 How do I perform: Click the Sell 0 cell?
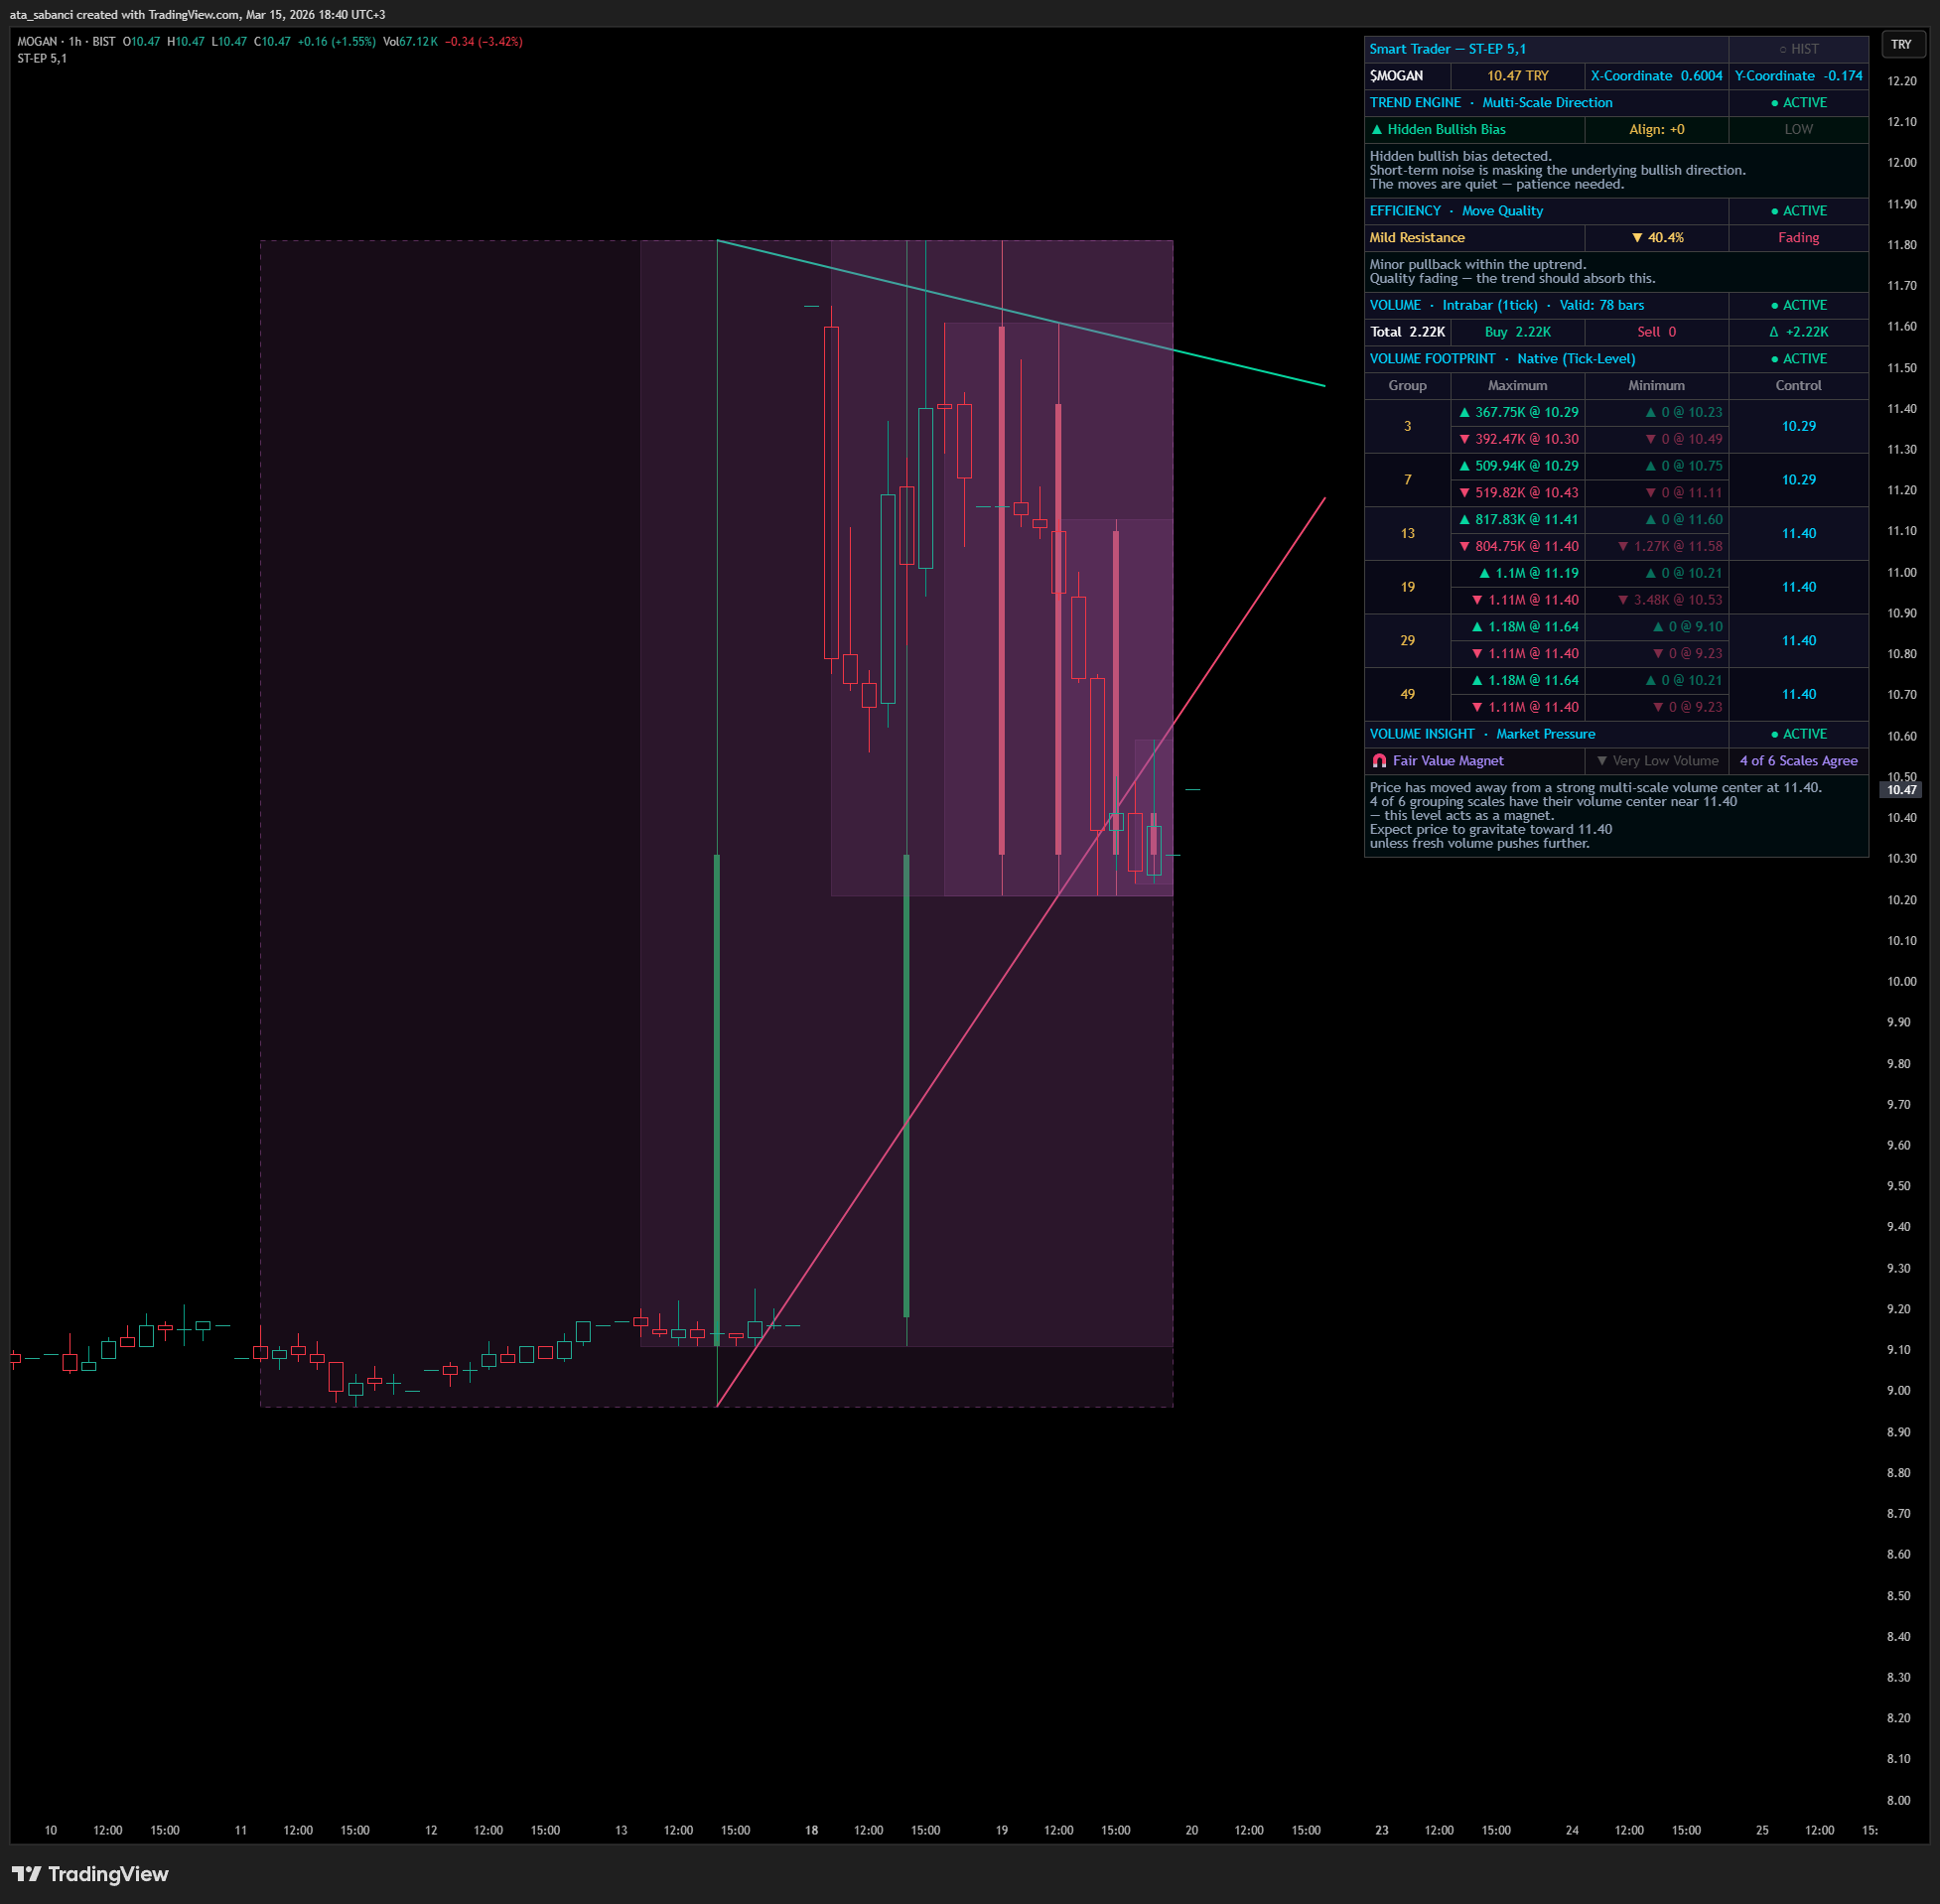(1656, 332)
